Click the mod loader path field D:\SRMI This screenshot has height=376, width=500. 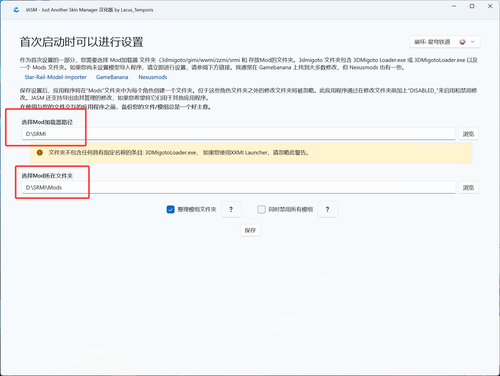(x=239, y=134)
